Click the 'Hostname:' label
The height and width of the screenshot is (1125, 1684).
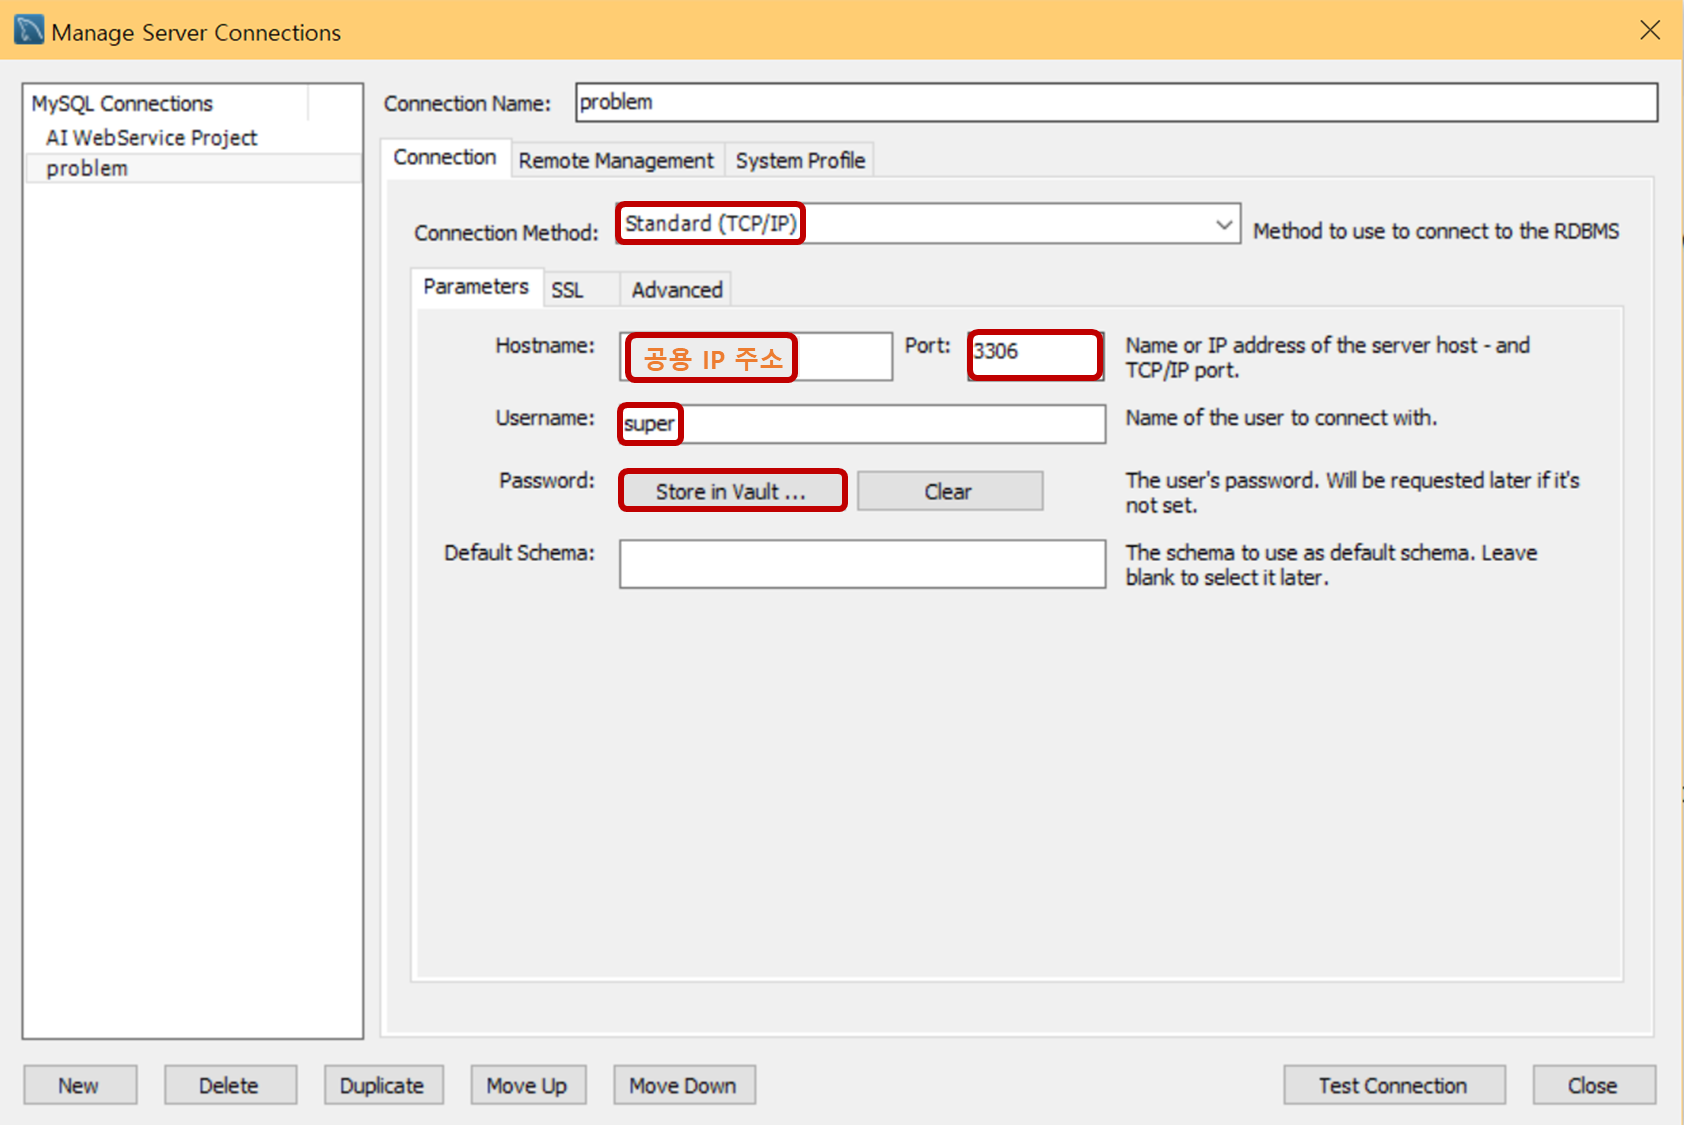point(545,345)
